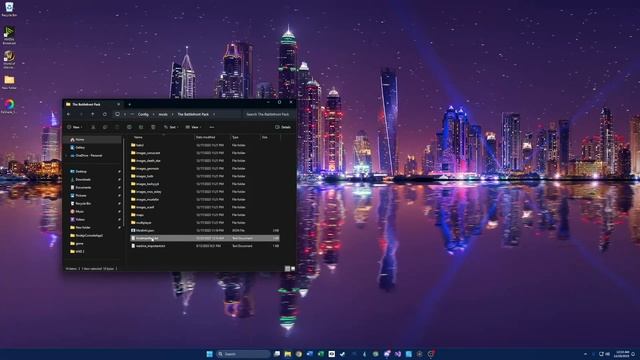Open the New dropdown menu
Viewport: 640px width, 360px height.
tap(74, 127)
